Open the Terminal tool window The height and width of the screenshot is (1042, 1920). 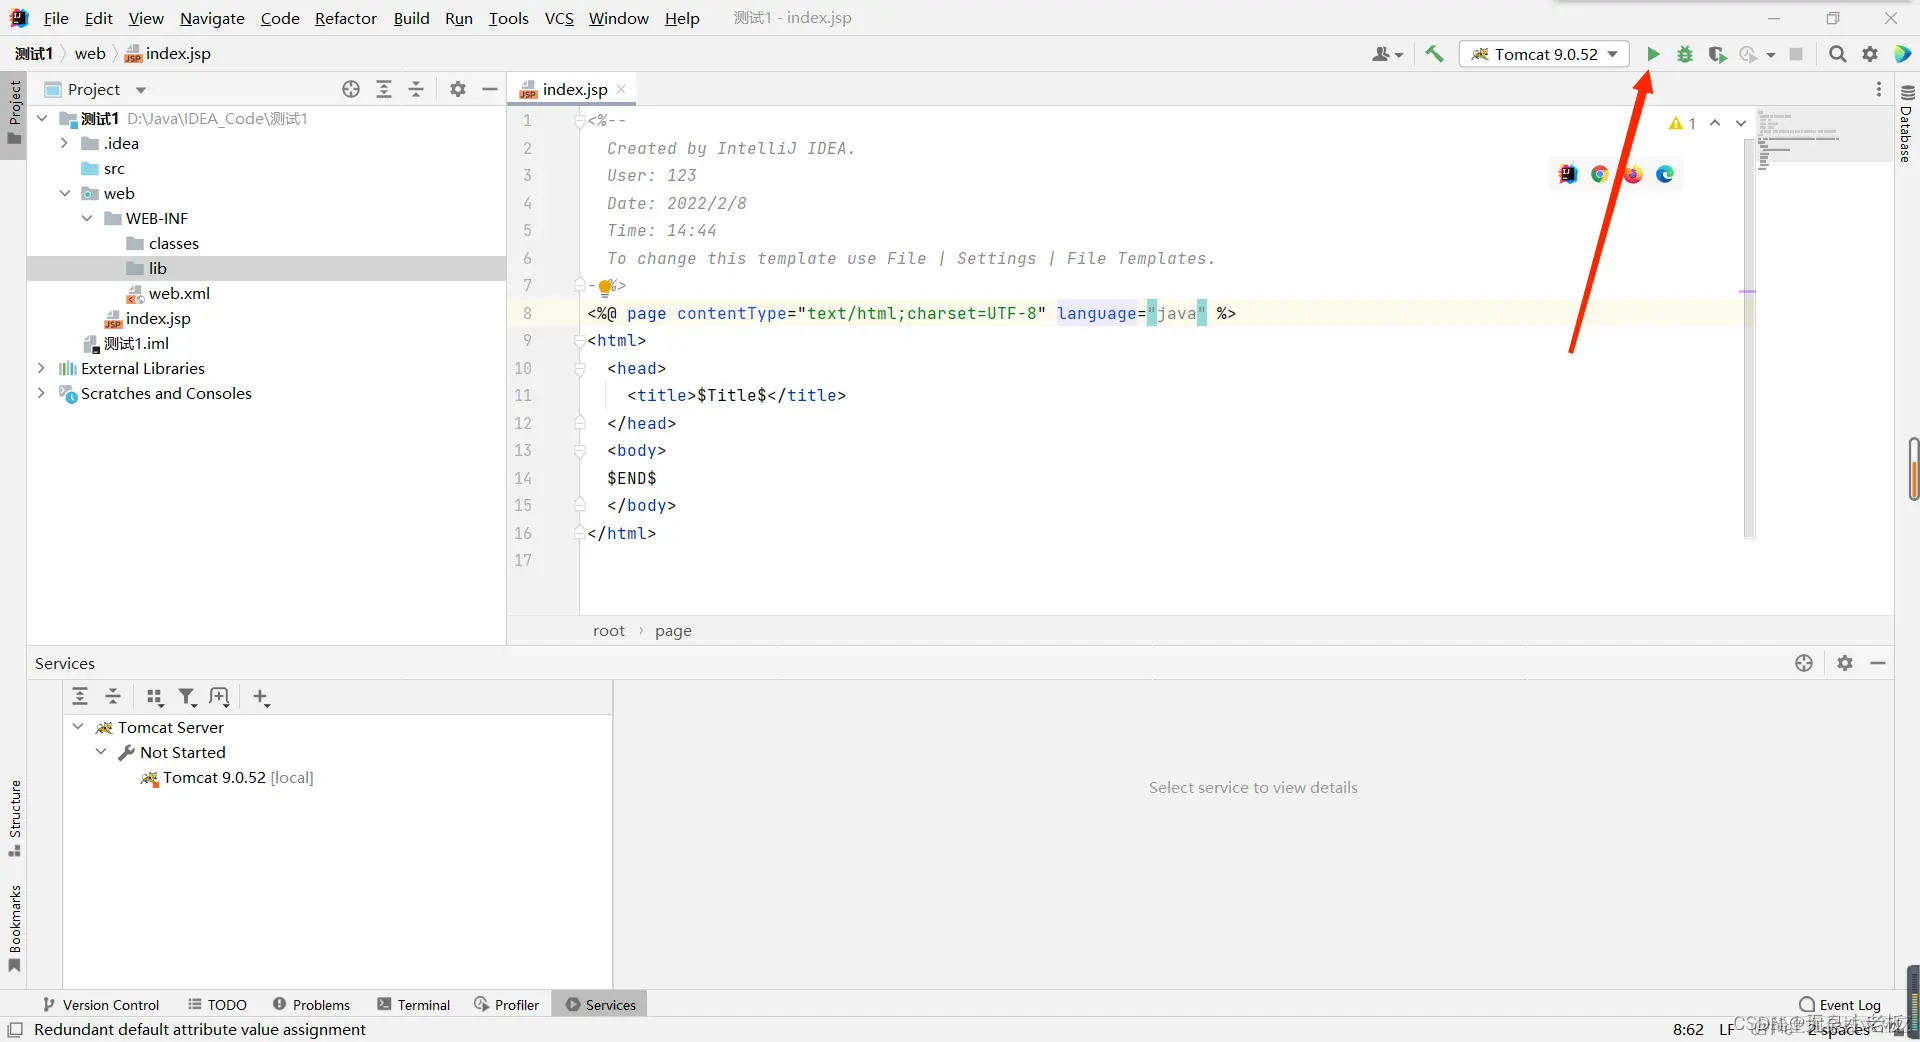[x=414, y=1005]
